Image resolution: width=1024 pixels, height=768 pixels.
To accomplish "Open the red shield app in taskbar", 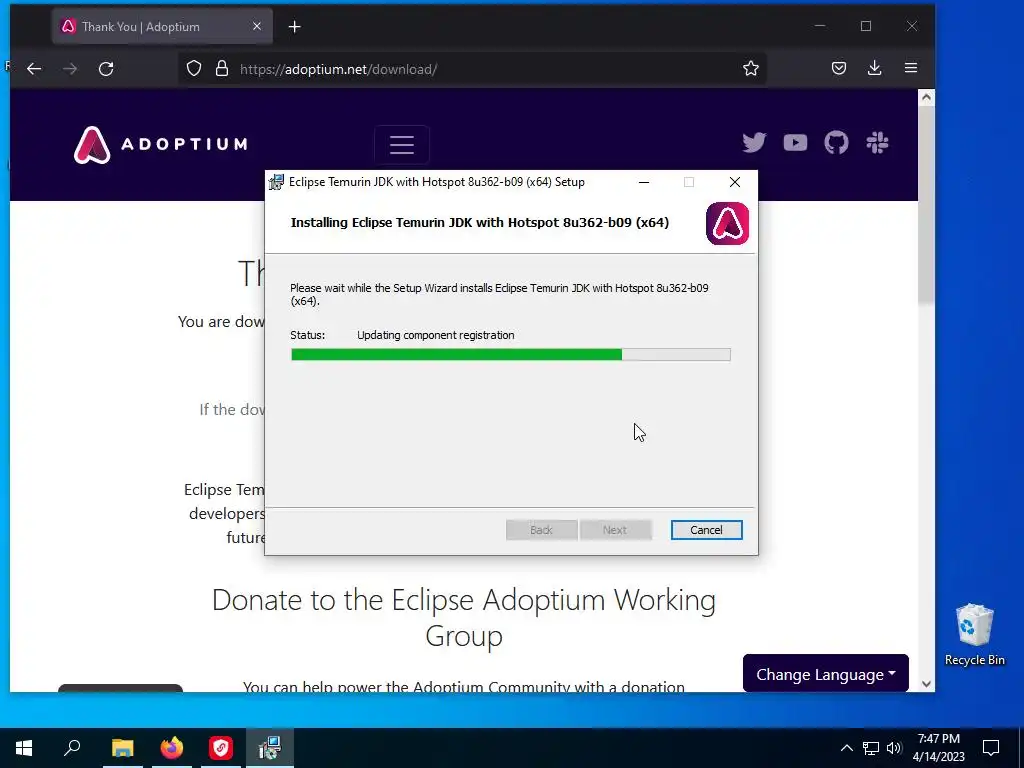I will (x=221, y=748).
